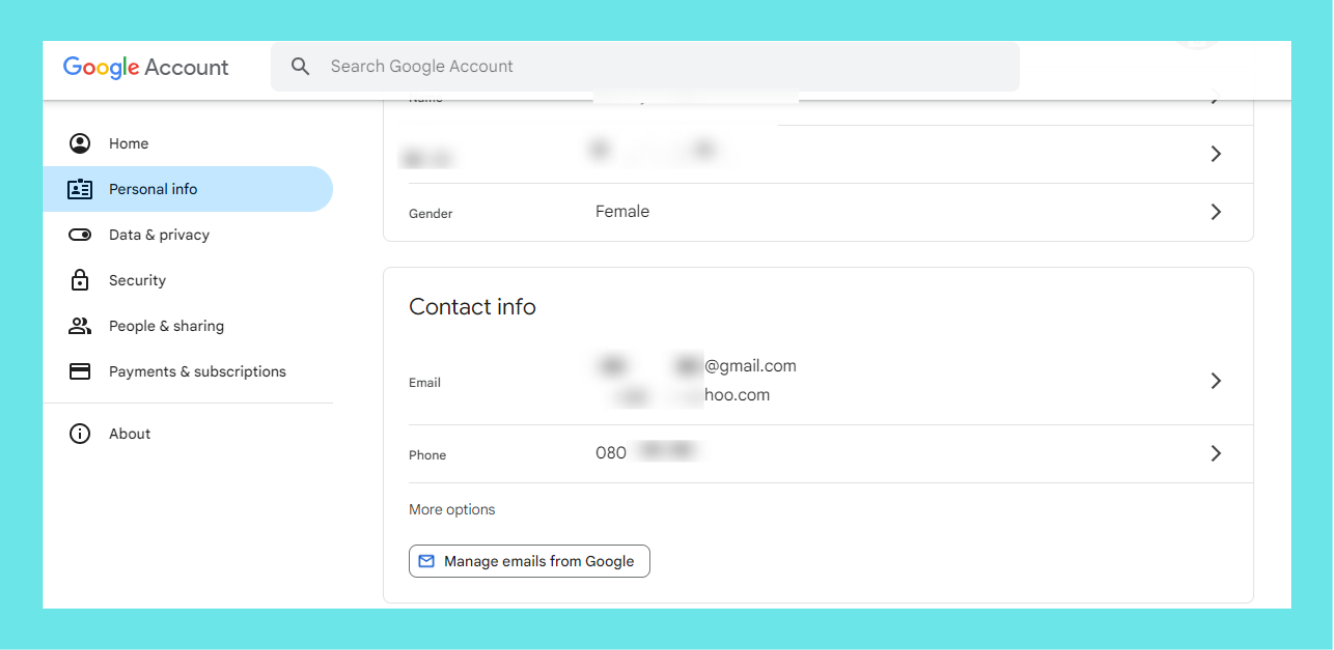Click the Search Google Account field

click(660, 66)
